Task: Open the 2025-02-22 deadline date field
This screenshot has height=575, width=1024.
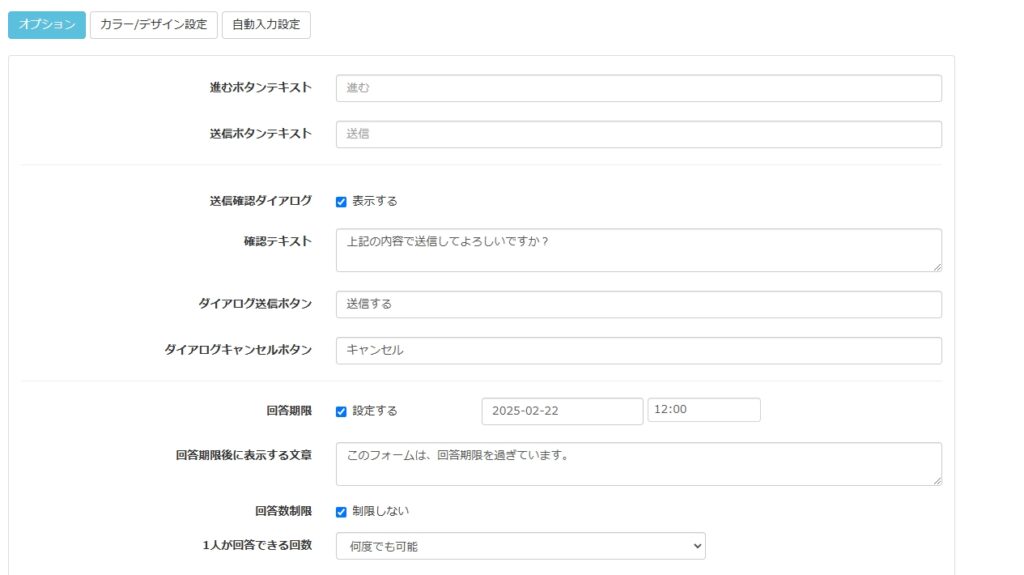Action: (x=562, y=411)
